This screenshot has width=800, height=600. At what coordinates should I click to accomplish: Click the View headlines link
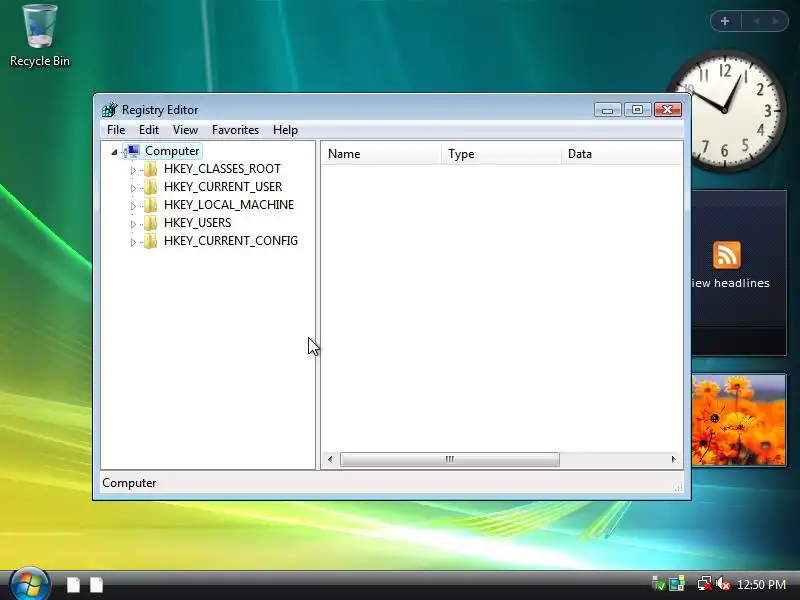[x=731, y=283]
